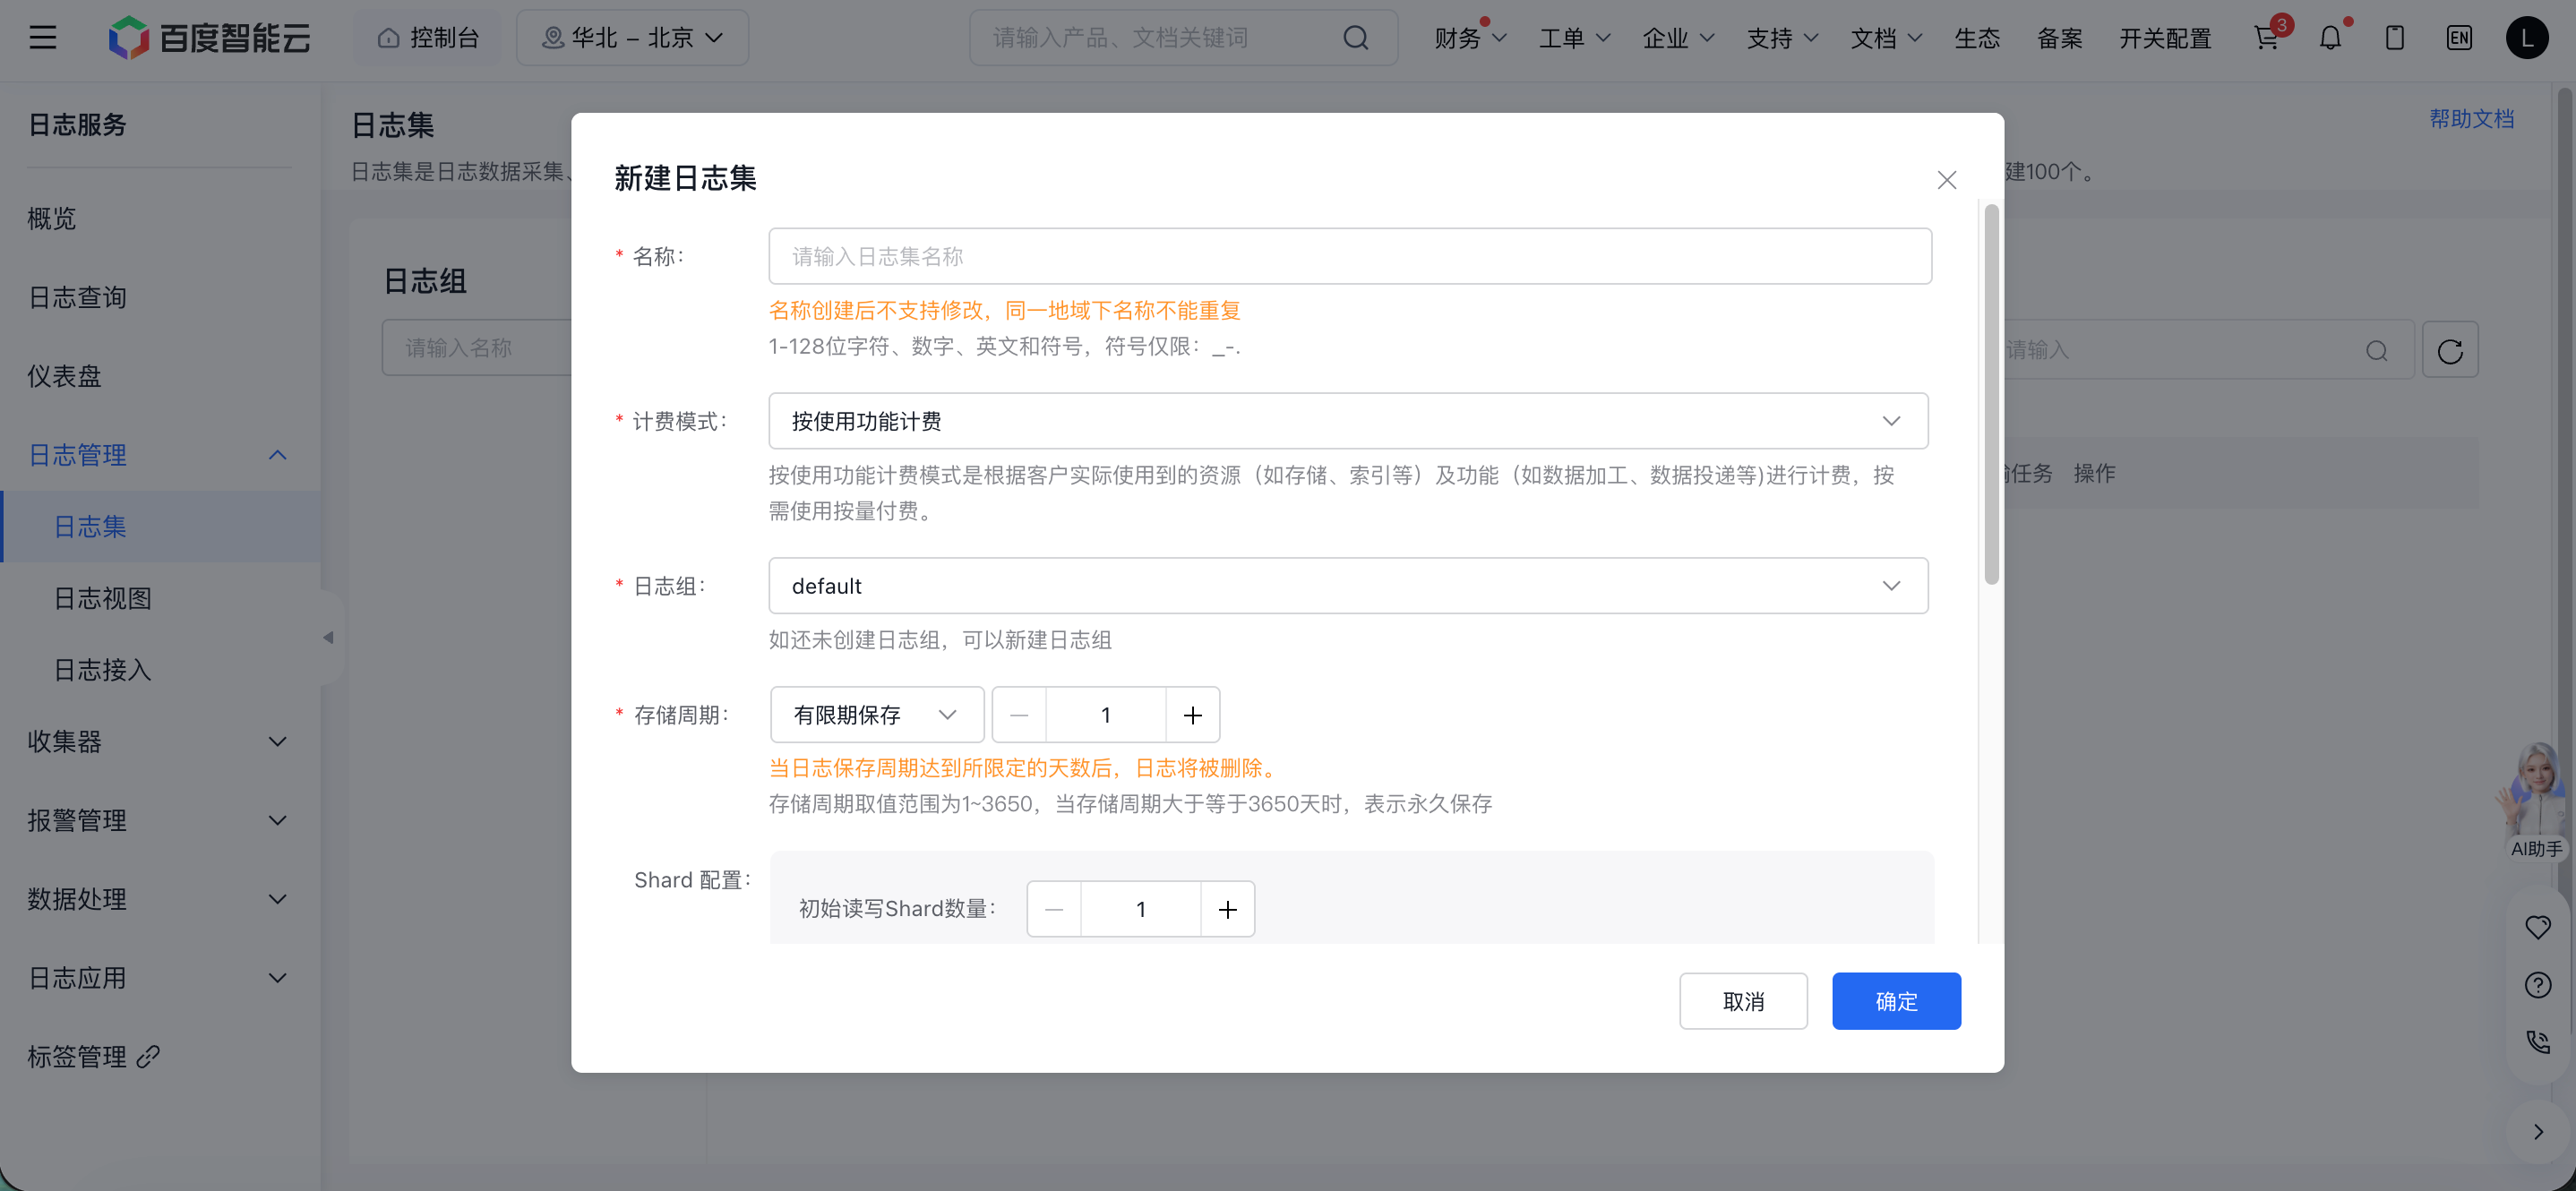This screenshot has height=1191, width=2576.
Task: Open the 有限期保存 storage dropdown
Action: 877,715
